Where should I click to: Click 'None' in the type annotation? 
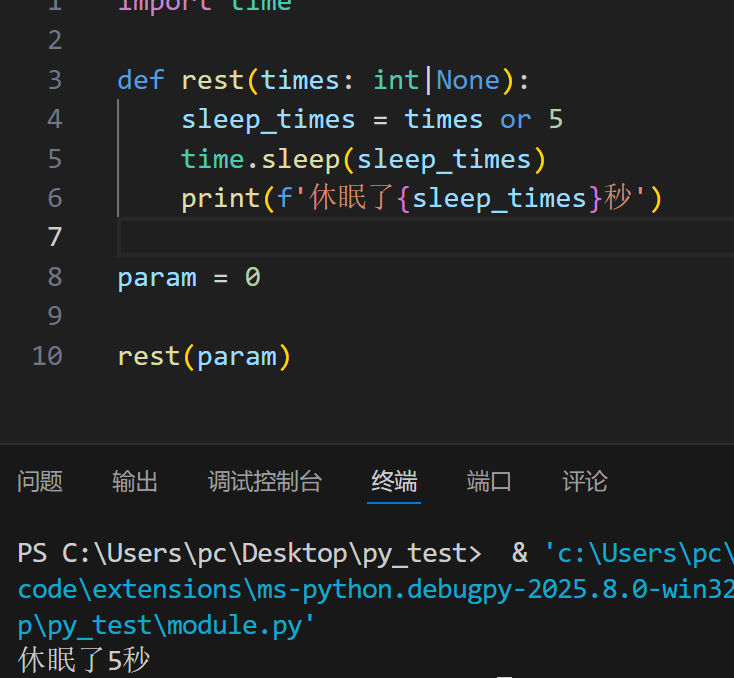468,80
